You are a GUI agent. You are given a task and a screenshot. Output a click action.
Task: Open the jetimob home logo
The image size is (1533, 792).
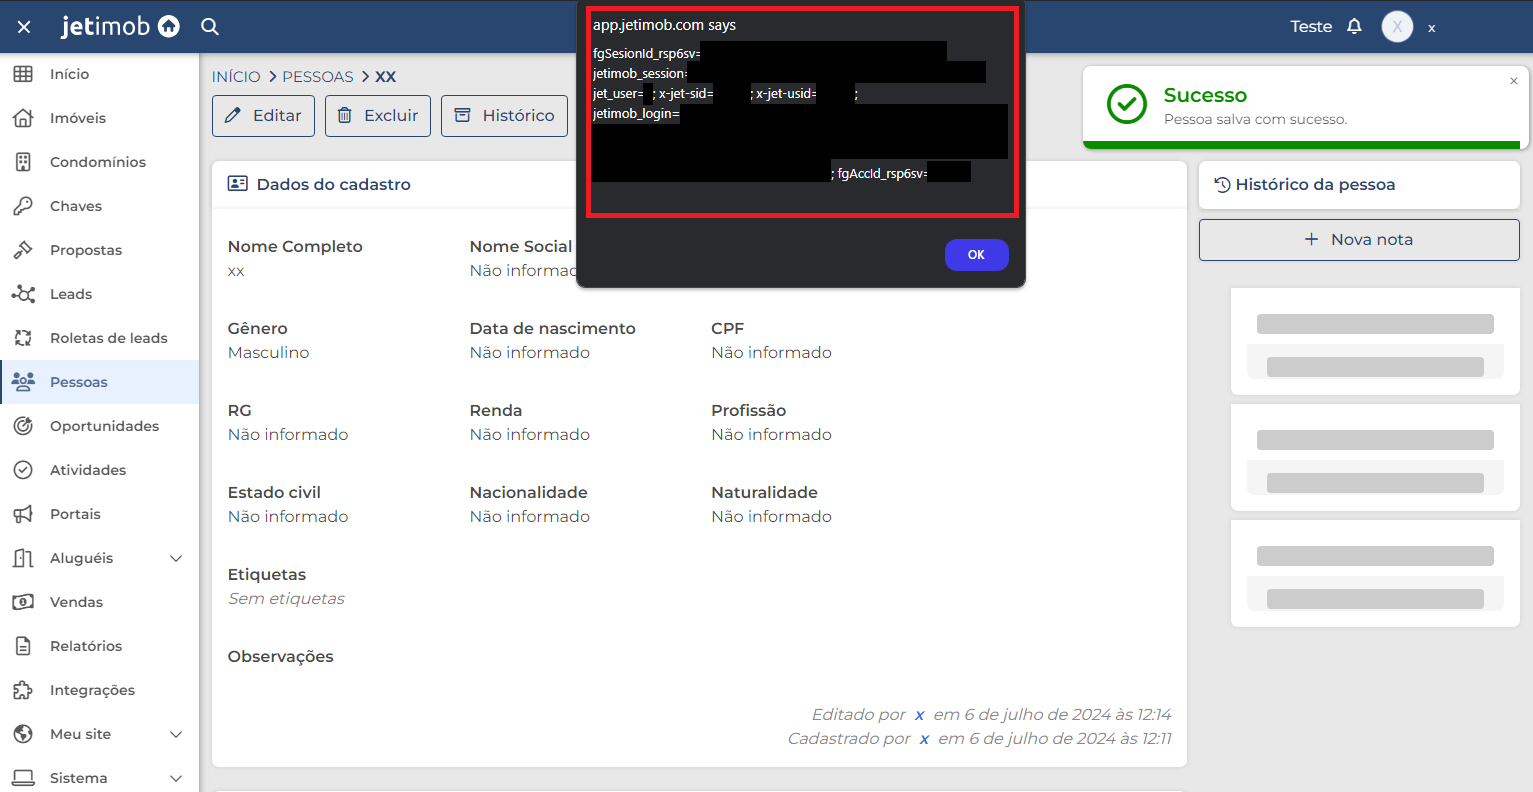tap(120, 26)
